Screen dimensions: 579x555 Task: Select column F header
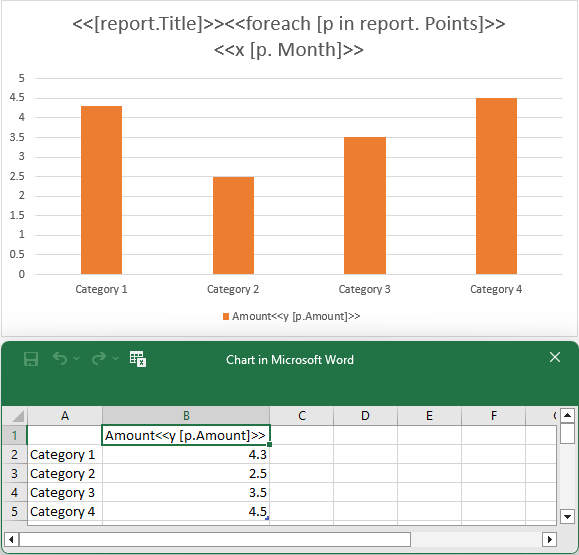[493, 416]
